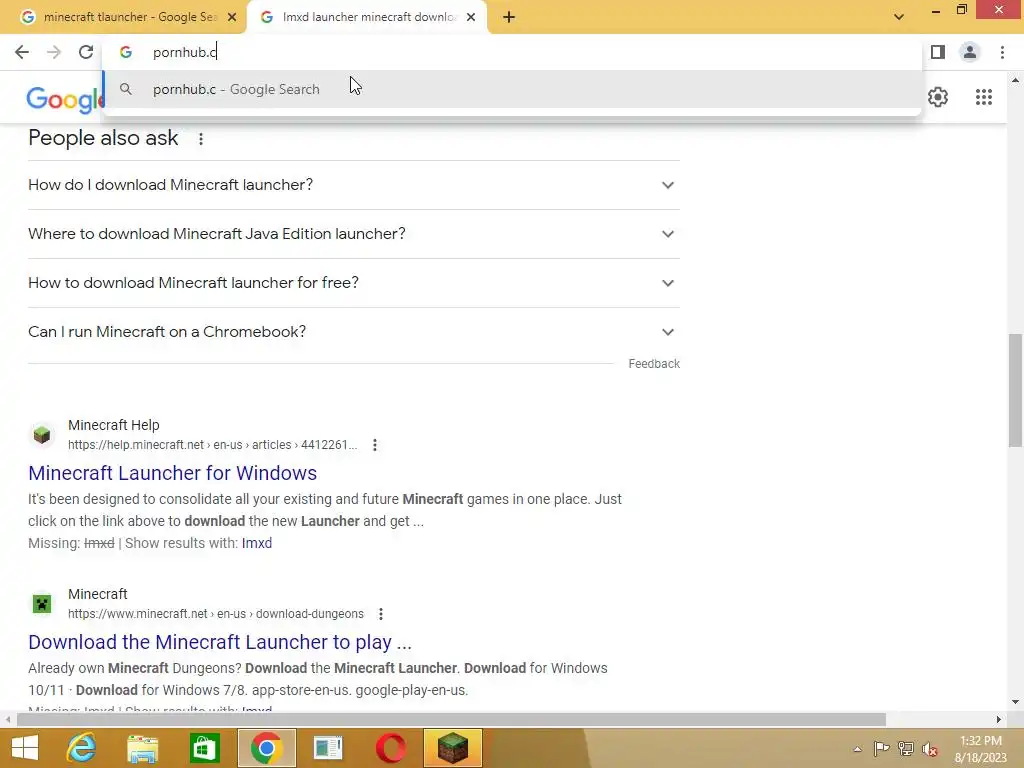Click the Feedback link
This screenshot has height=768, width=1024.
(x=654, y=364)
